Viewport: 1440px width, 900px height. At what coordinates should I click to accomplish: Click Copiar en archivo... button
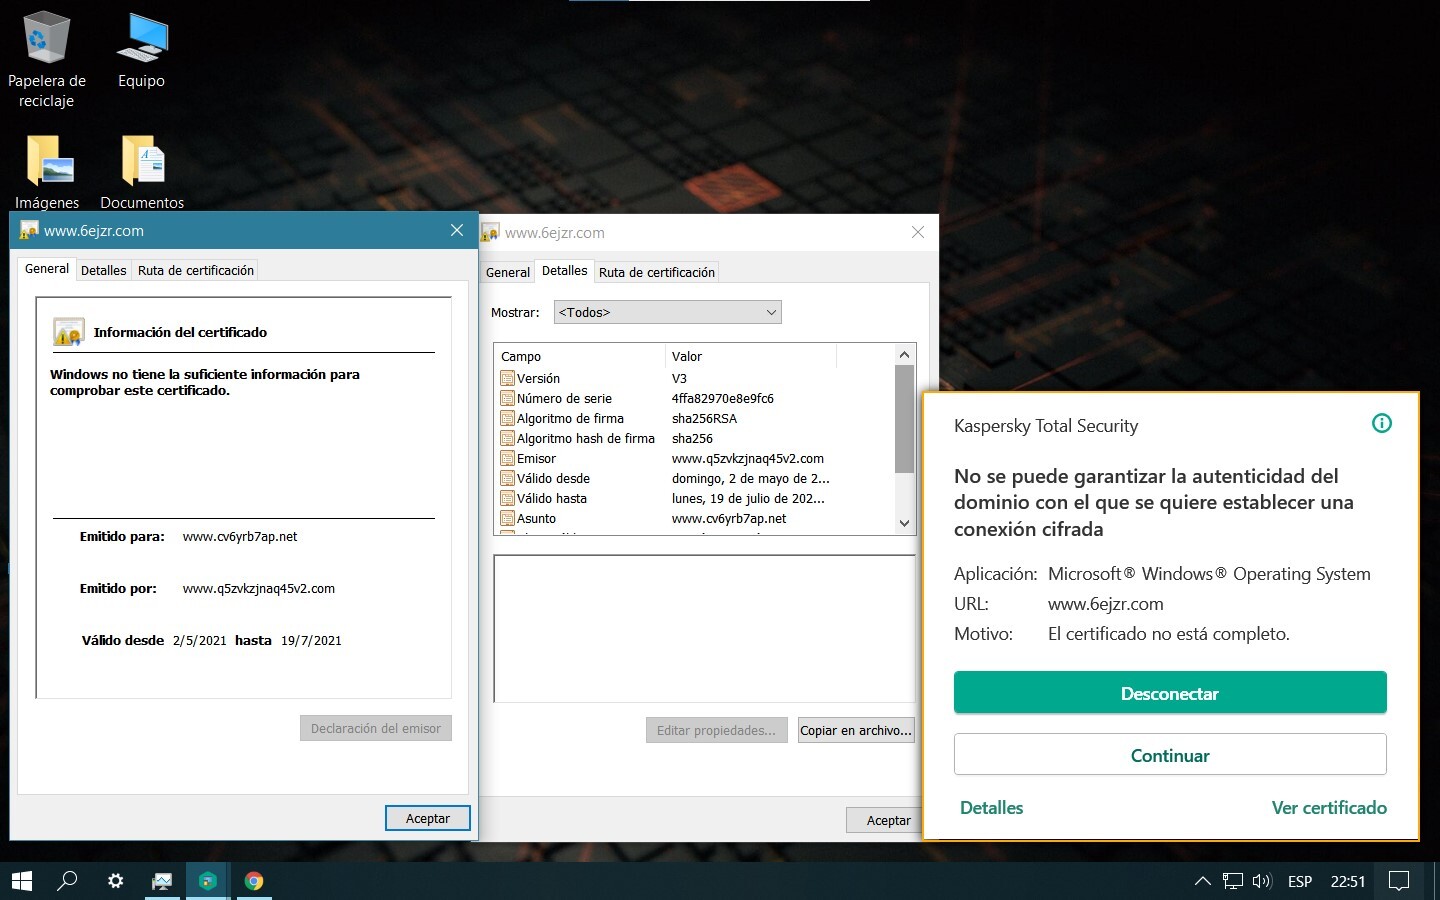point(856,730)
